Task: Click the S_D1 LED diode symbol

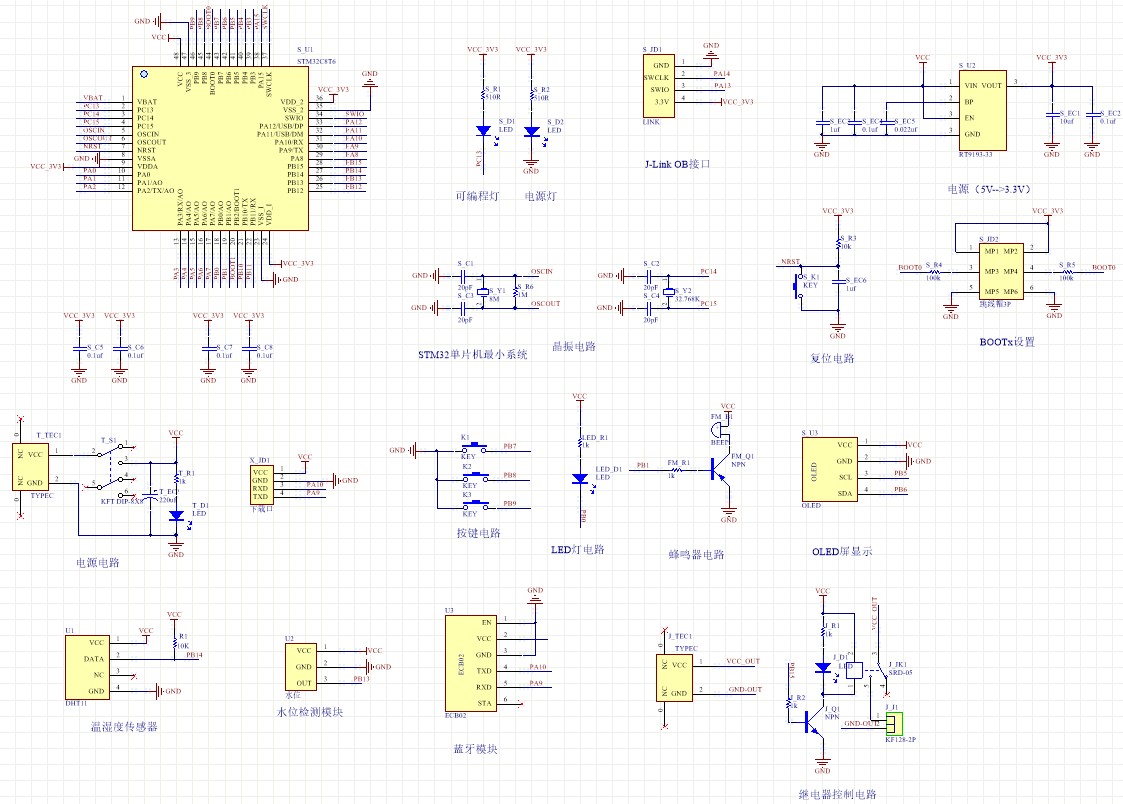Action: pyautogui.click(x=483, y=130)
